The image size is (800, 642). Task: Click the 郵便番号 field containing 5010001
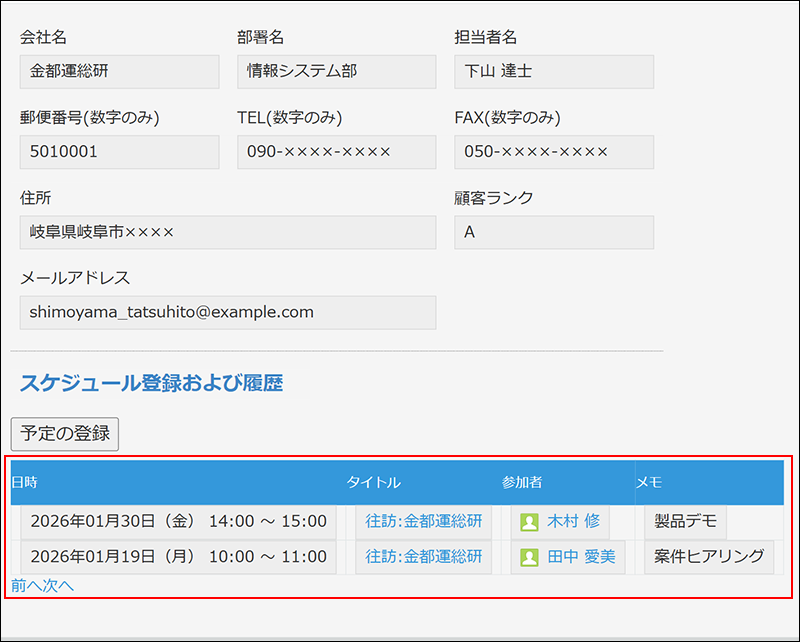(x=119, y=152)
